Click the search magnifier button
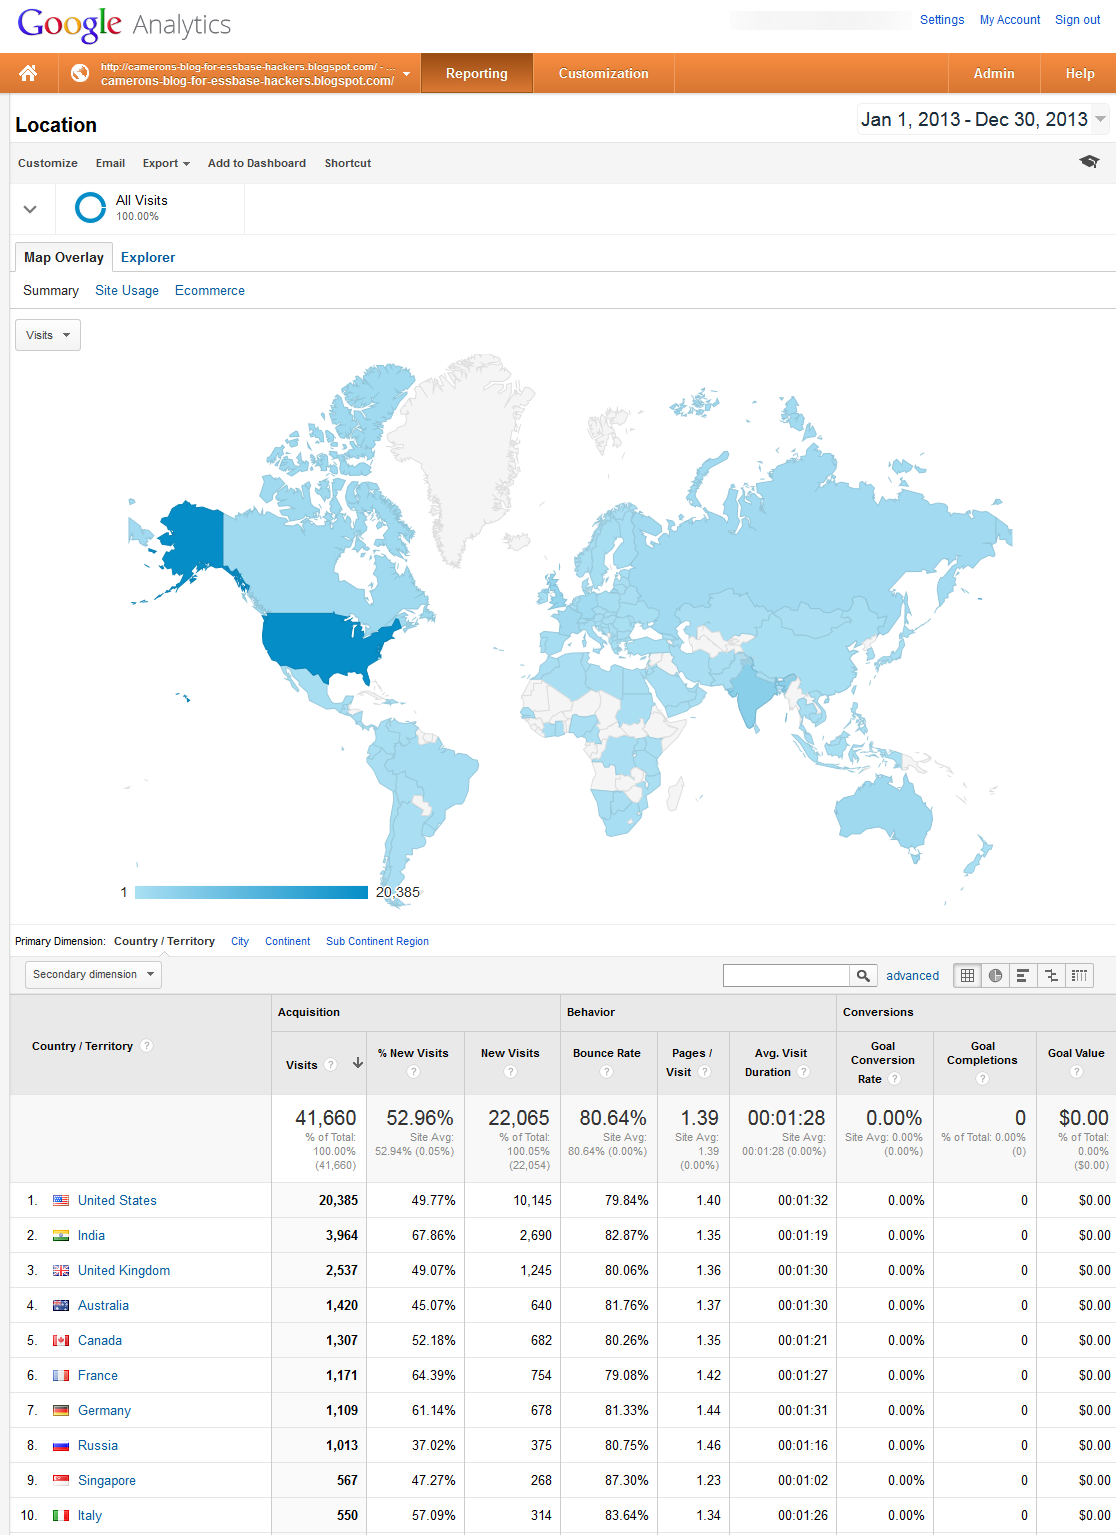This screenshot has width=1116, height=1535. 863,975
